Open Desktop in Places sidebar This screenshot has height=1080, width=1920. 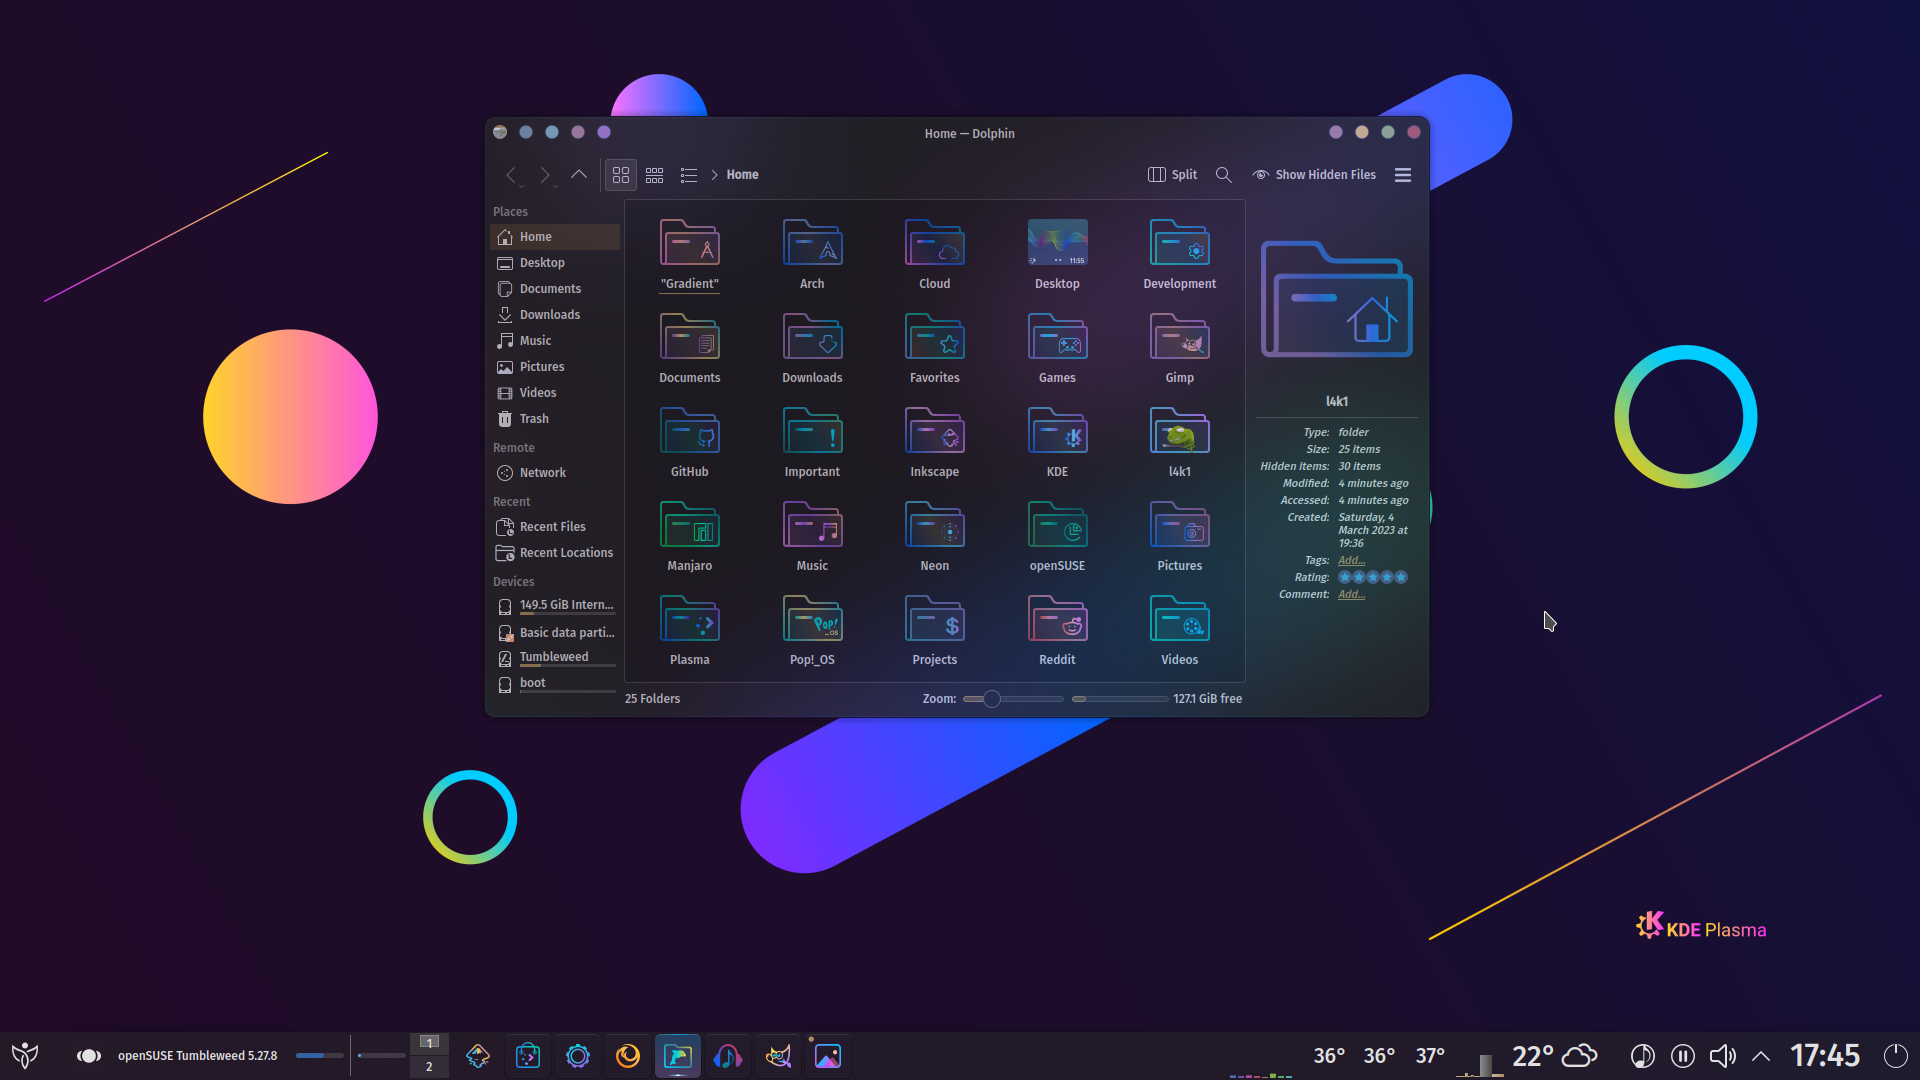[x=555, y=263]
